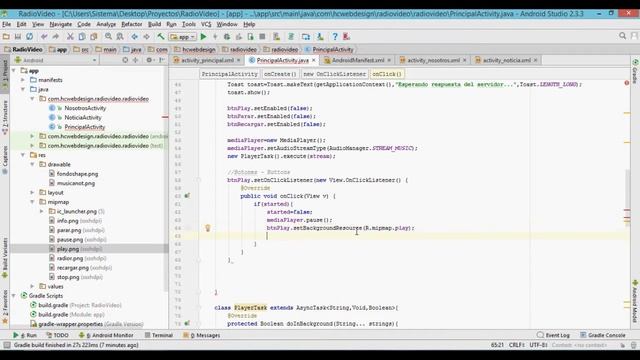Select NosotrosActivity in project tree

tap(85, 108)
